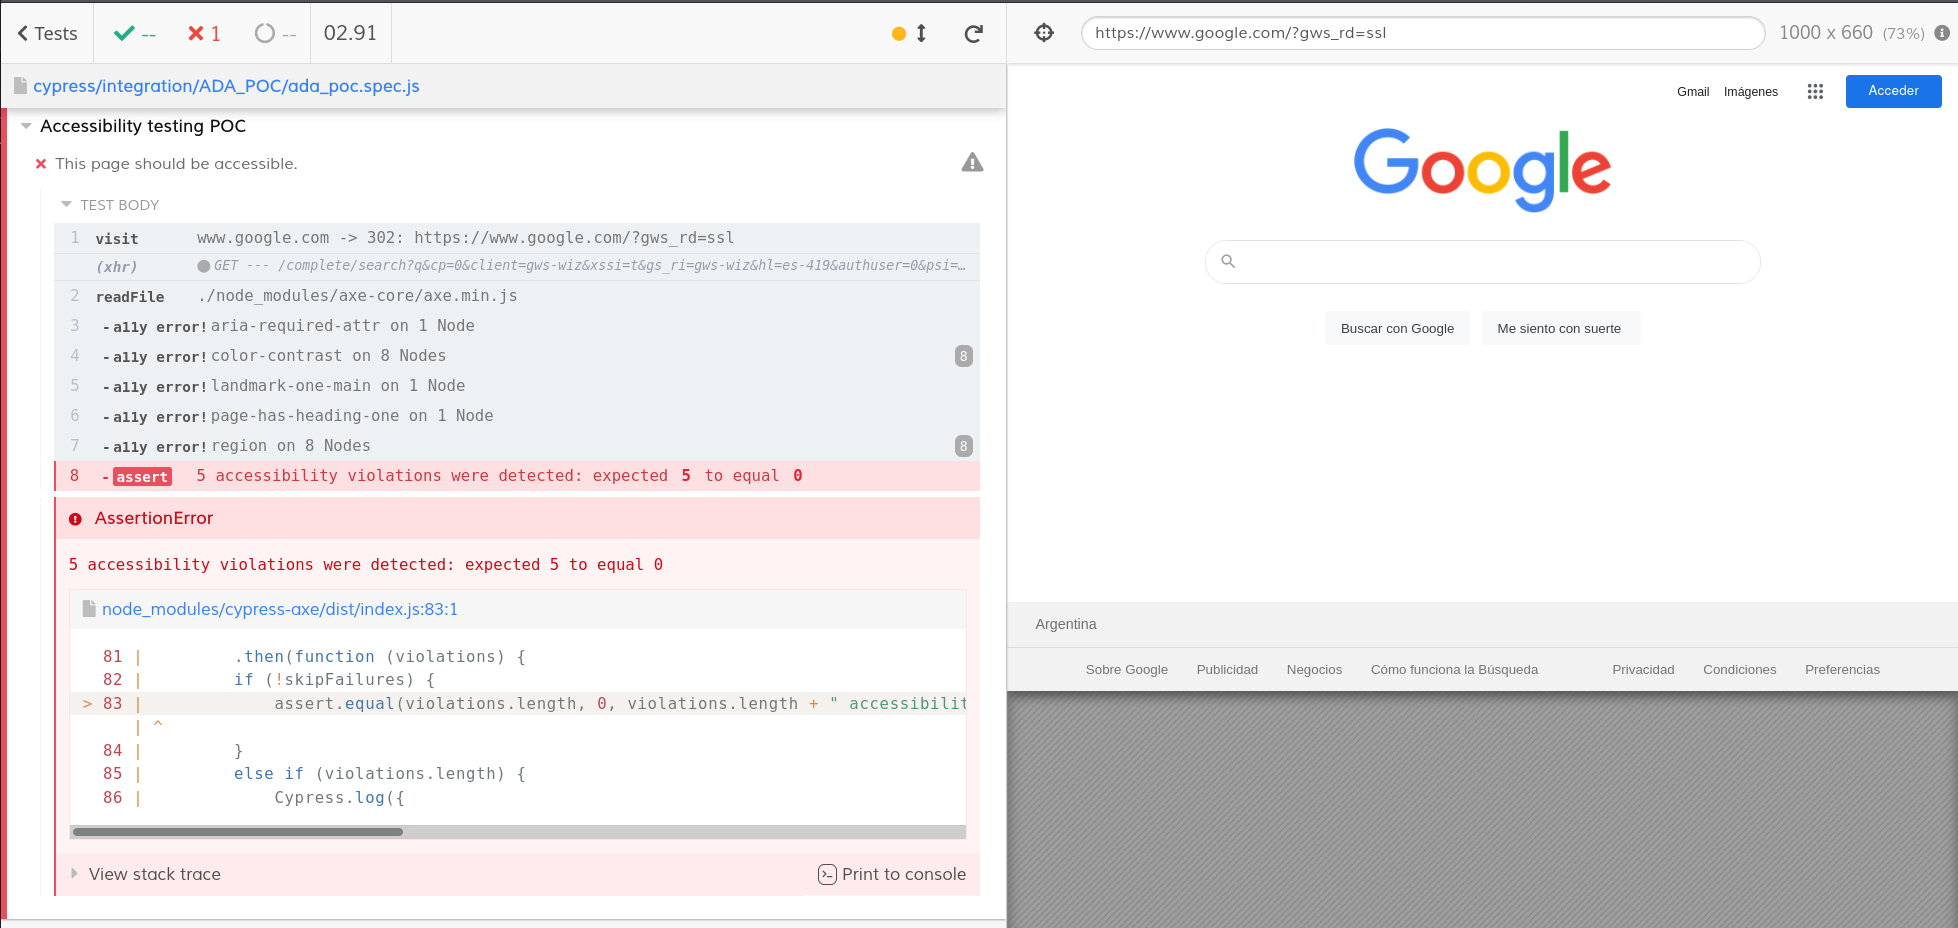Select the color-contrast a11y error row

[x=517, y=356]
